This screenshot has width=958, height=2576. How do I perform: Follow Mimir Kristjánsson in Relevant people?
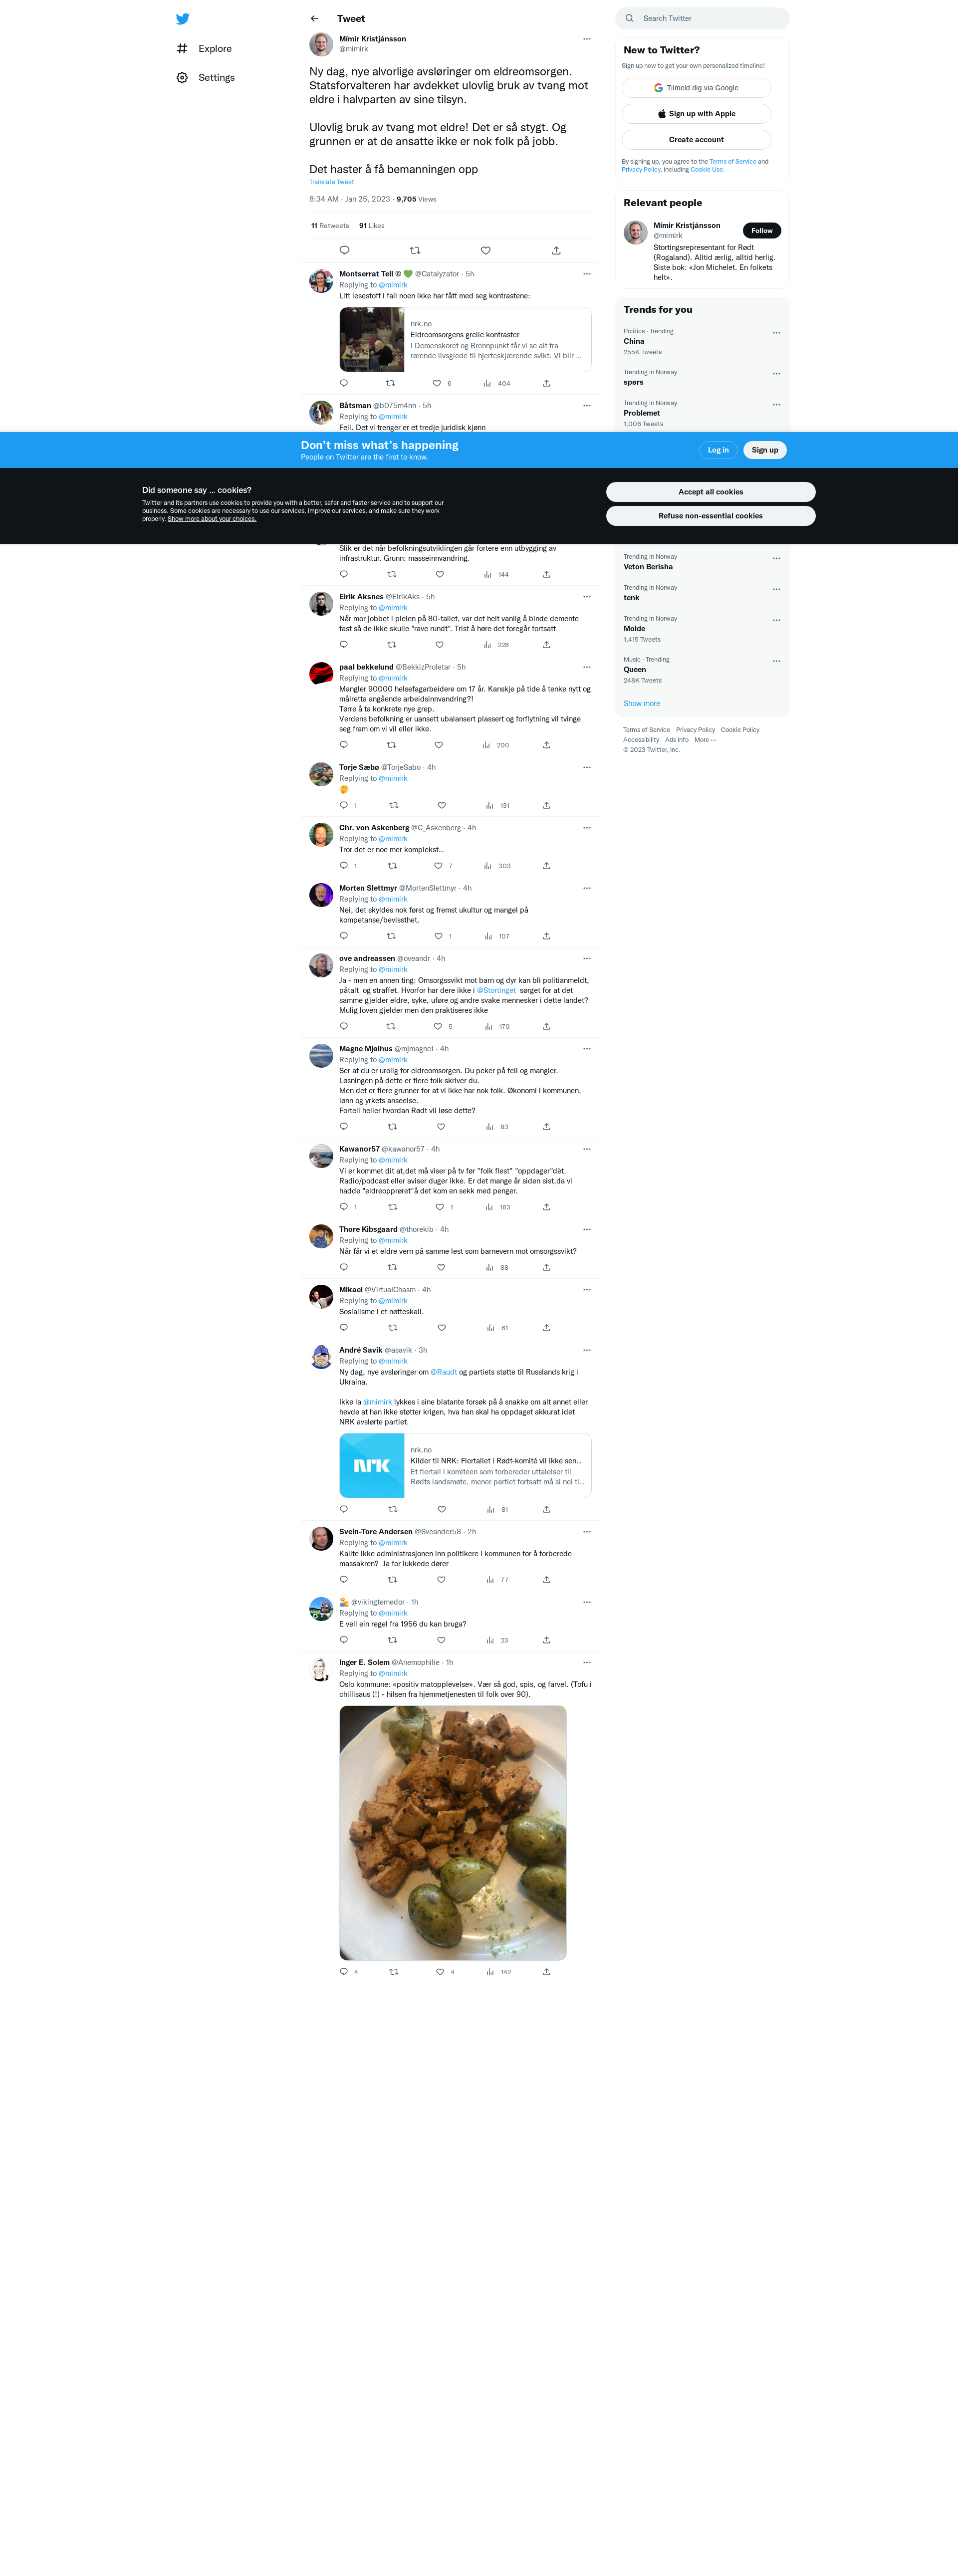tap(762, 231)
